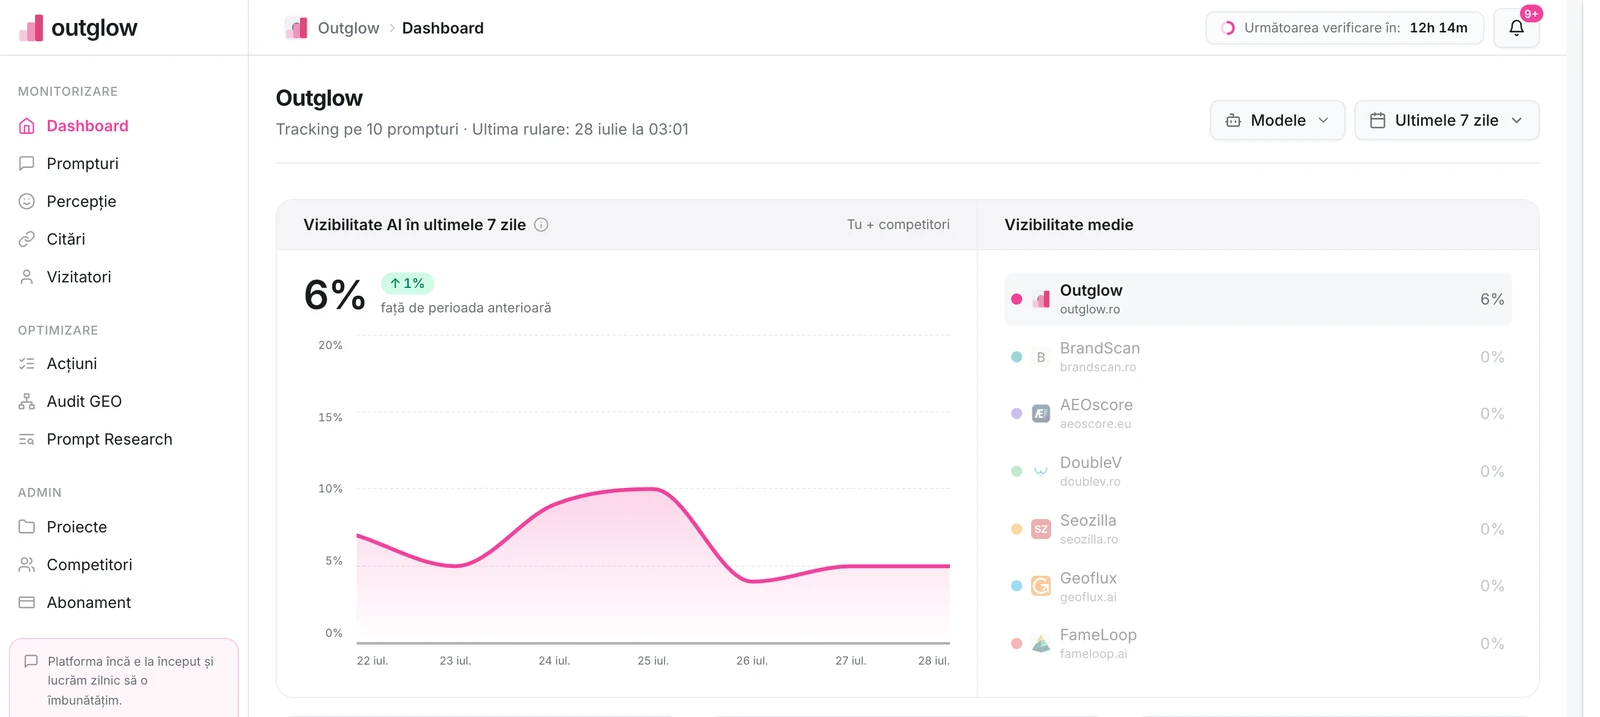Image resolution: width=1600 pixels, height=717 pixels.
Task: Click the outglow logo in sidebar header
Action: click(78, 28)
